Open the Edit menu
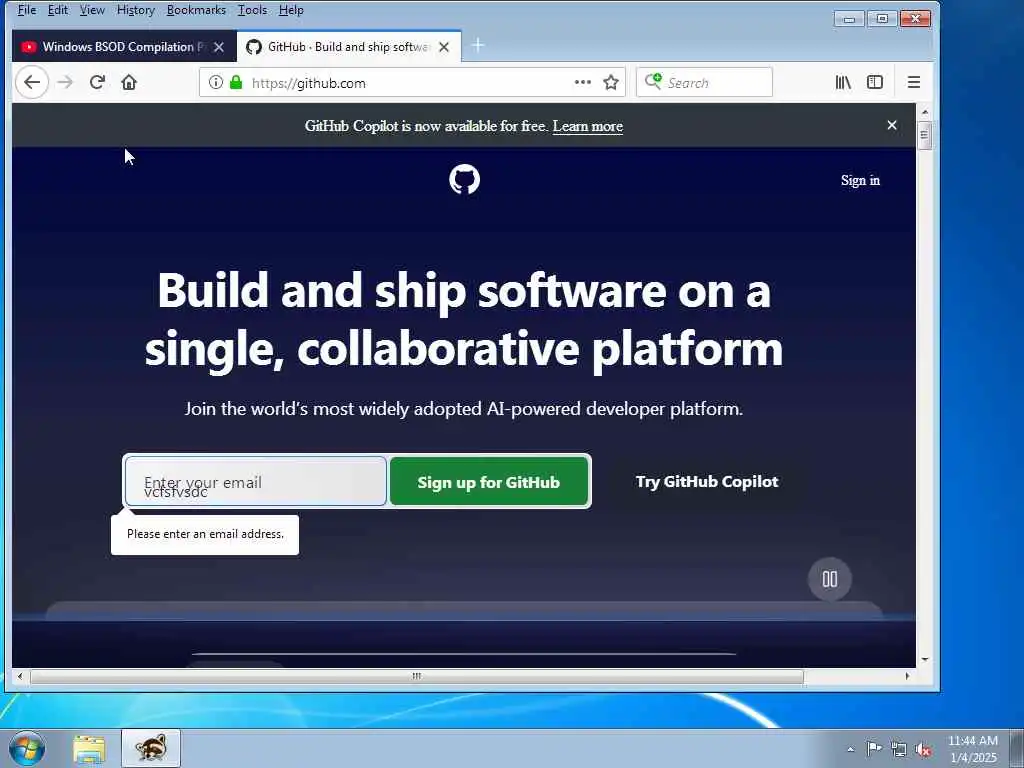 (57, 10)
